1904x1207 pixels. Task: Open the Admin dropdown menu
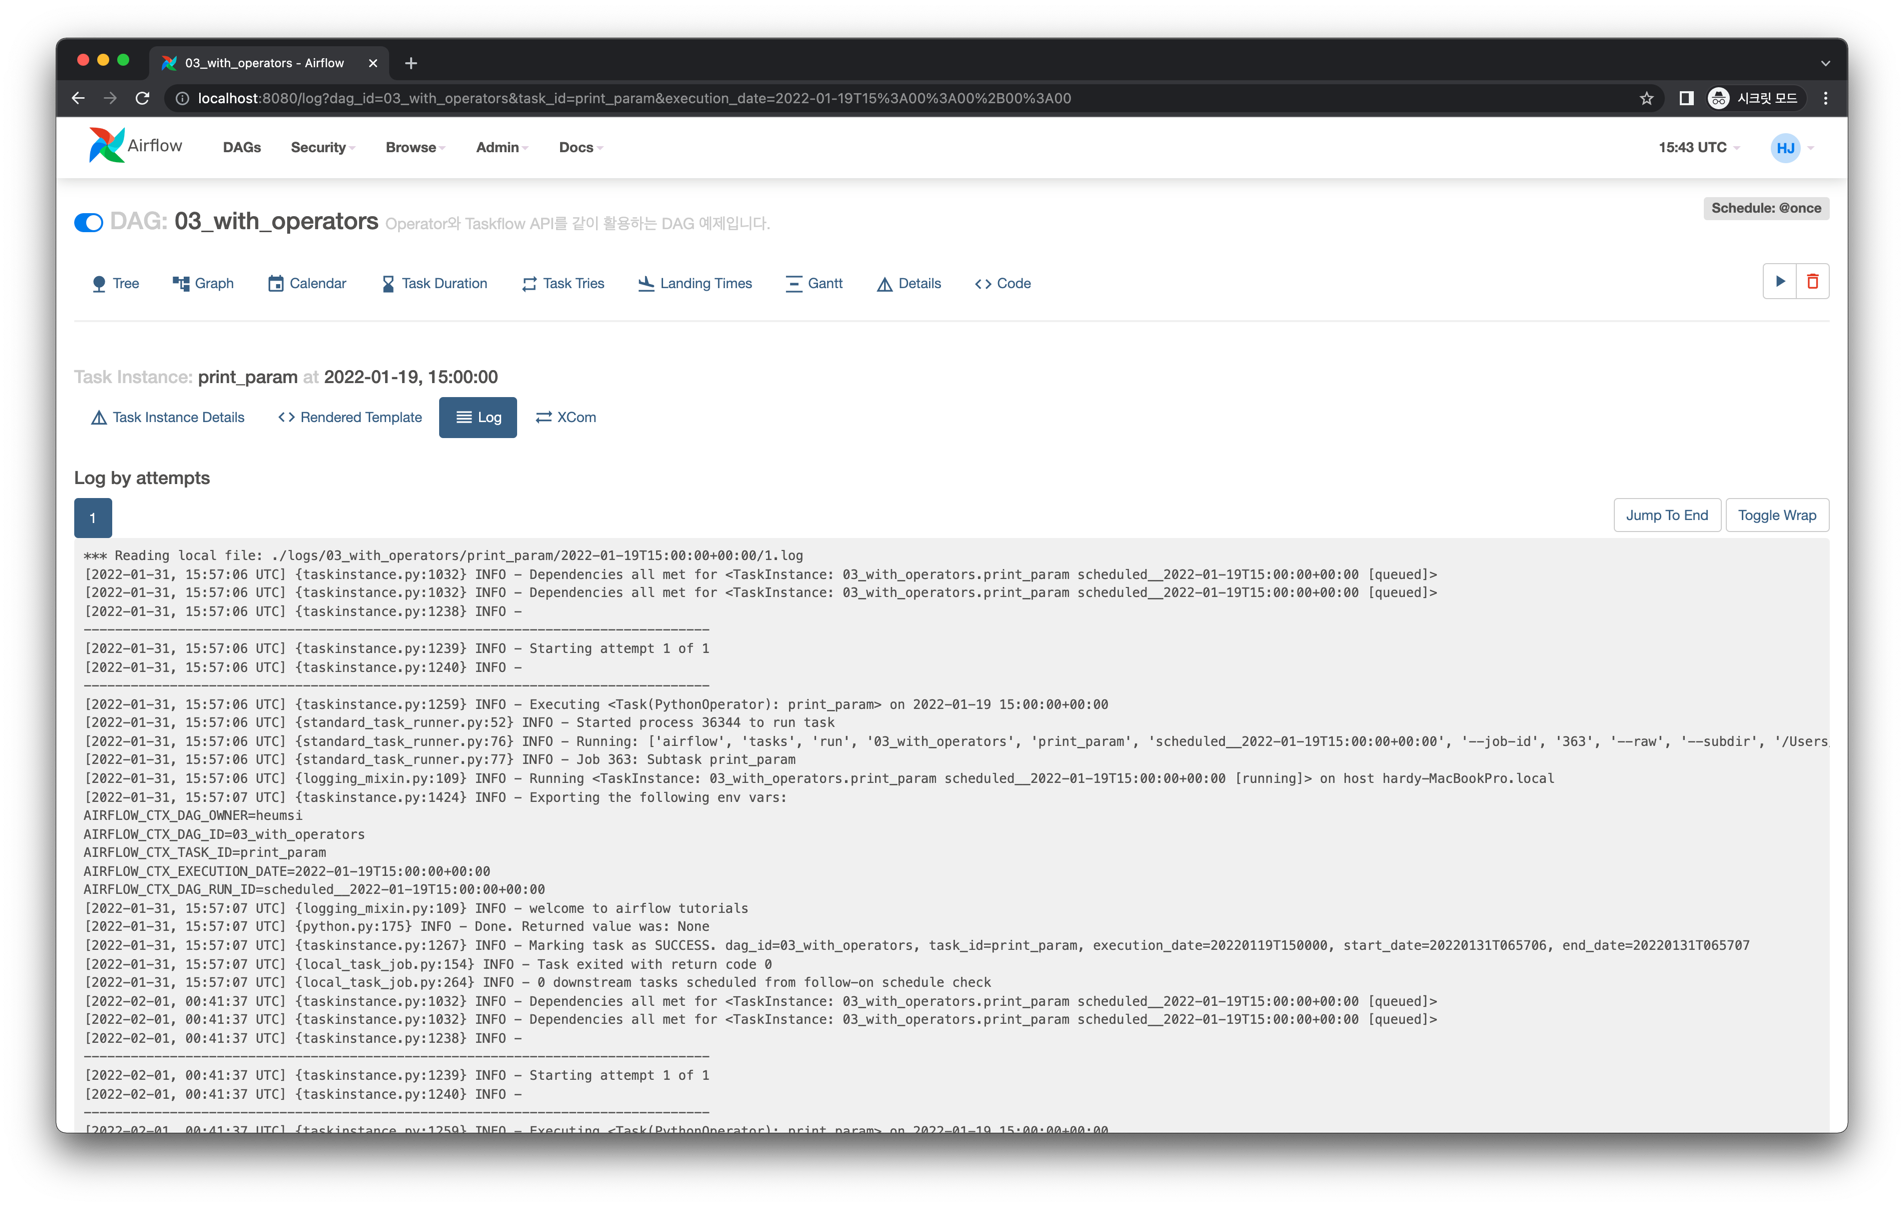(x=501, y=147)
